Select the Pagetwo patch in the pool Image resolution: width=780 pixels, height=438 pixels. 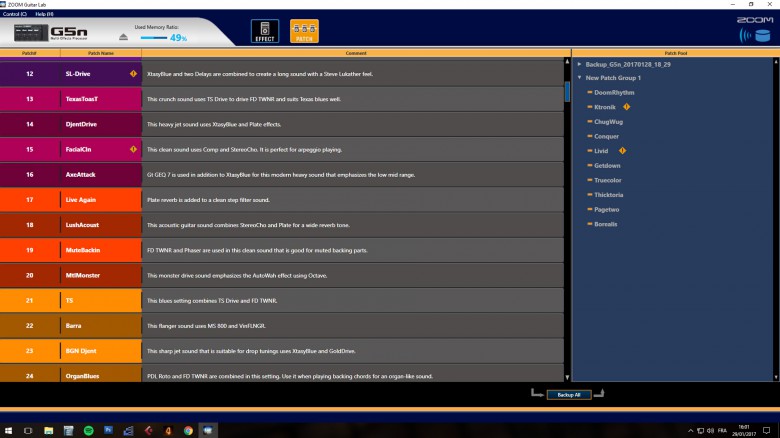tap(606, 210)
